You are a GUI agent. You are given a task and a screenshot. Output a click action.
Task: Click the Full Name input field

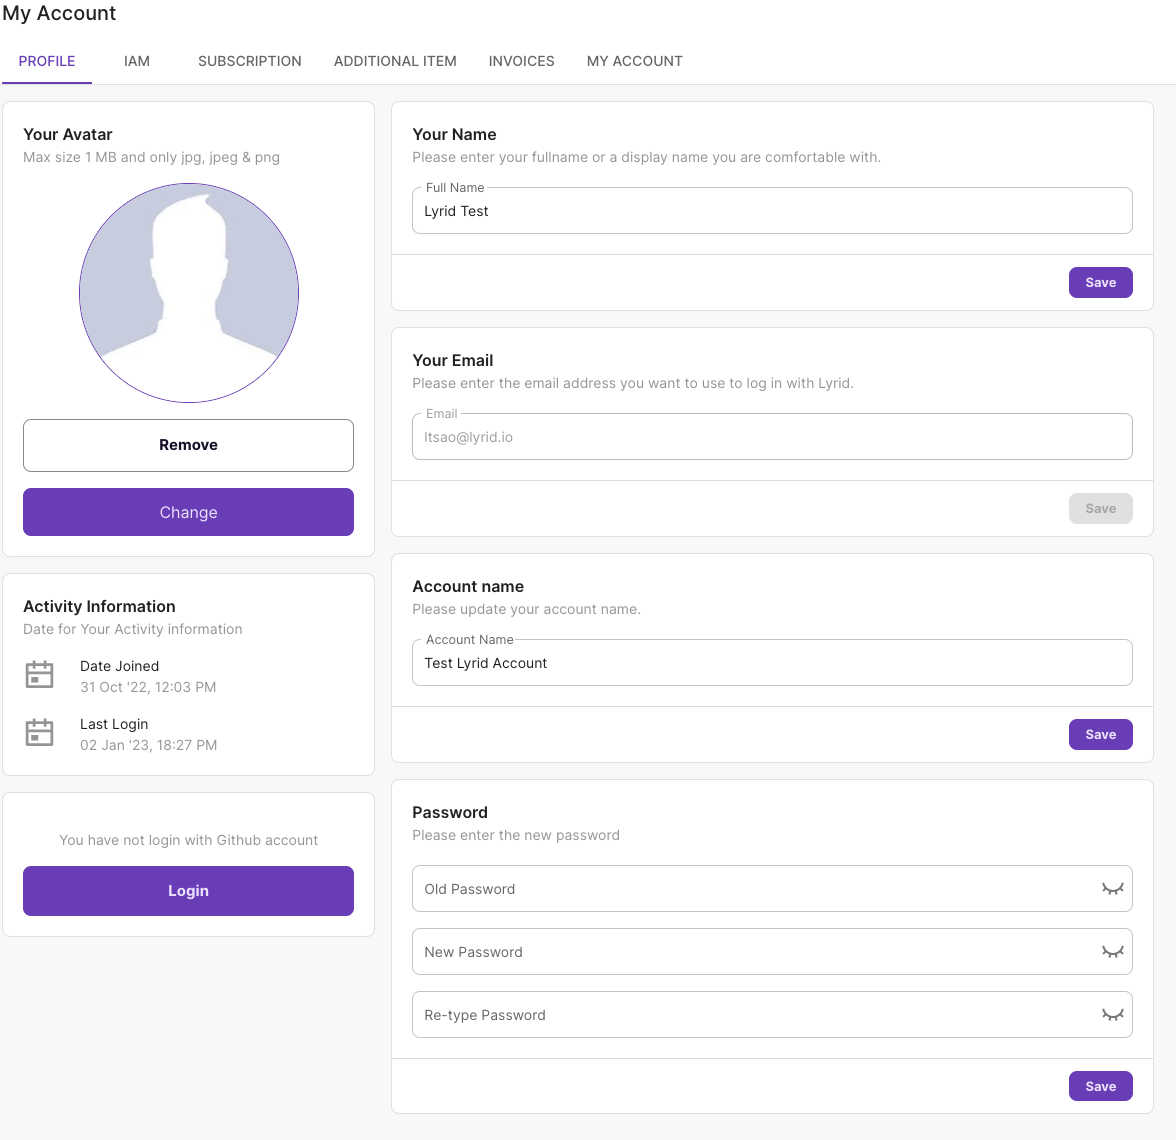(771, 211)
